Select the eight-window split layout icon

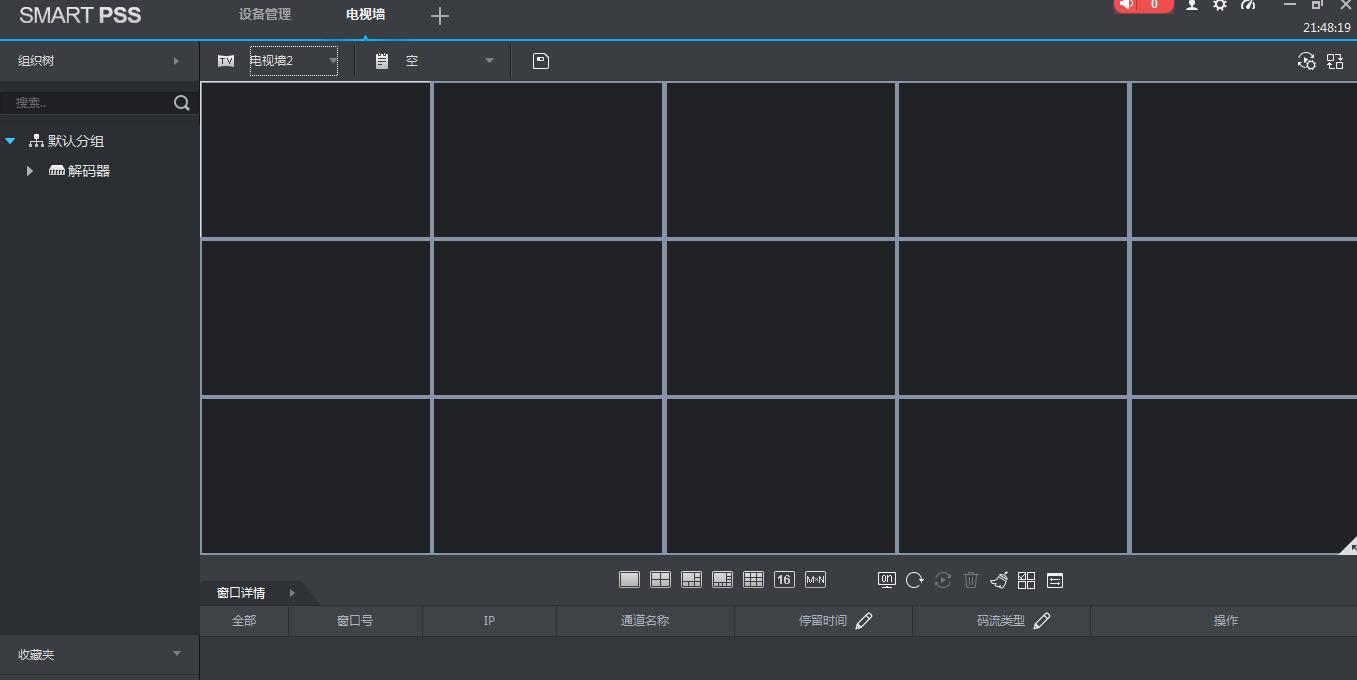[722, 580]
